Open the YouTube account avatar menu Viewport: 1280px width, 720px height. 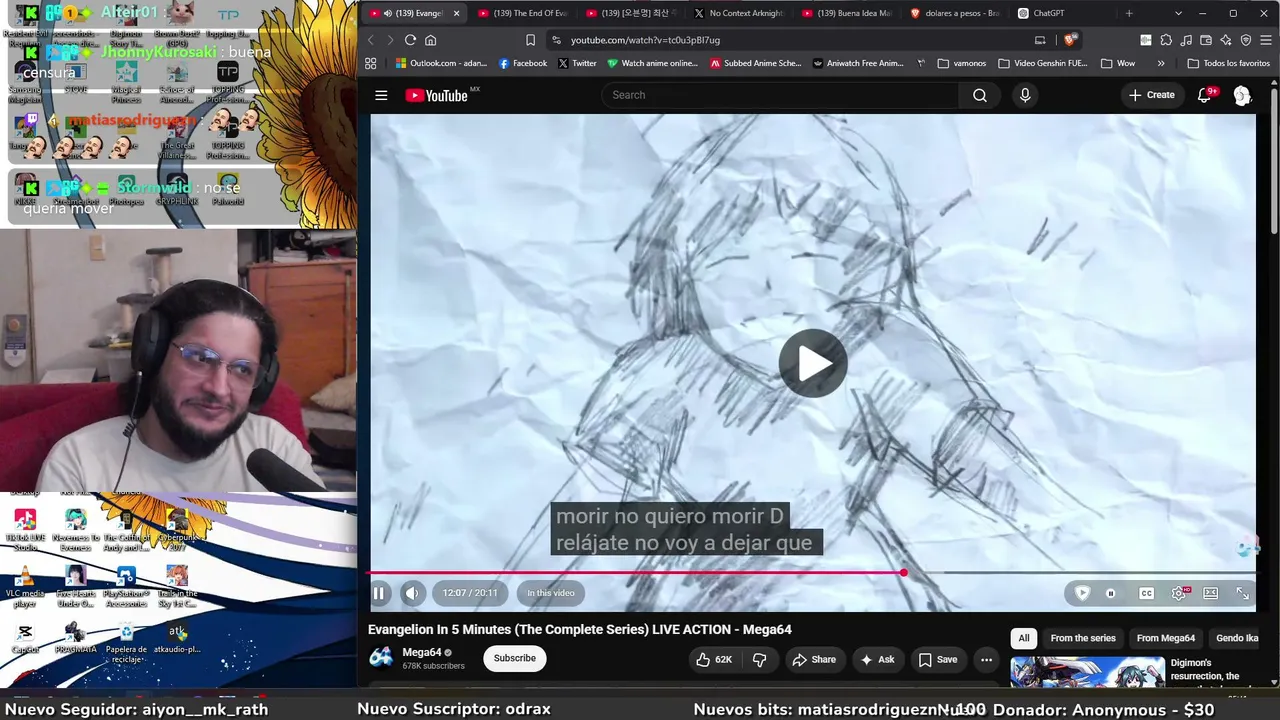(x=1242, y=95)
